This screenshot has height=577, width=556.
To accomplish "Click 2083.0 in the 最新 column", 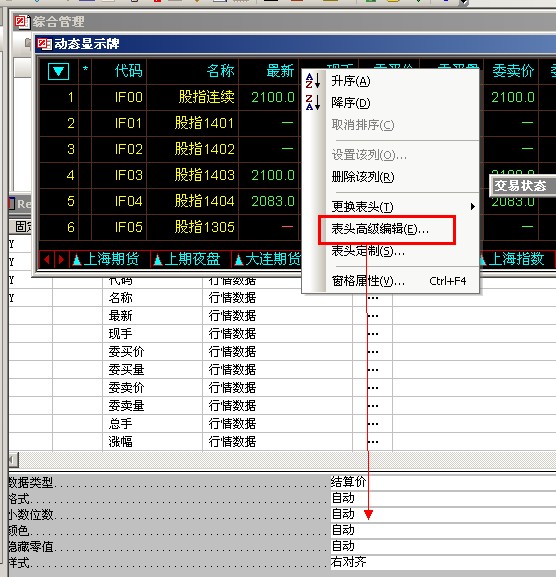I will point(273,201).
